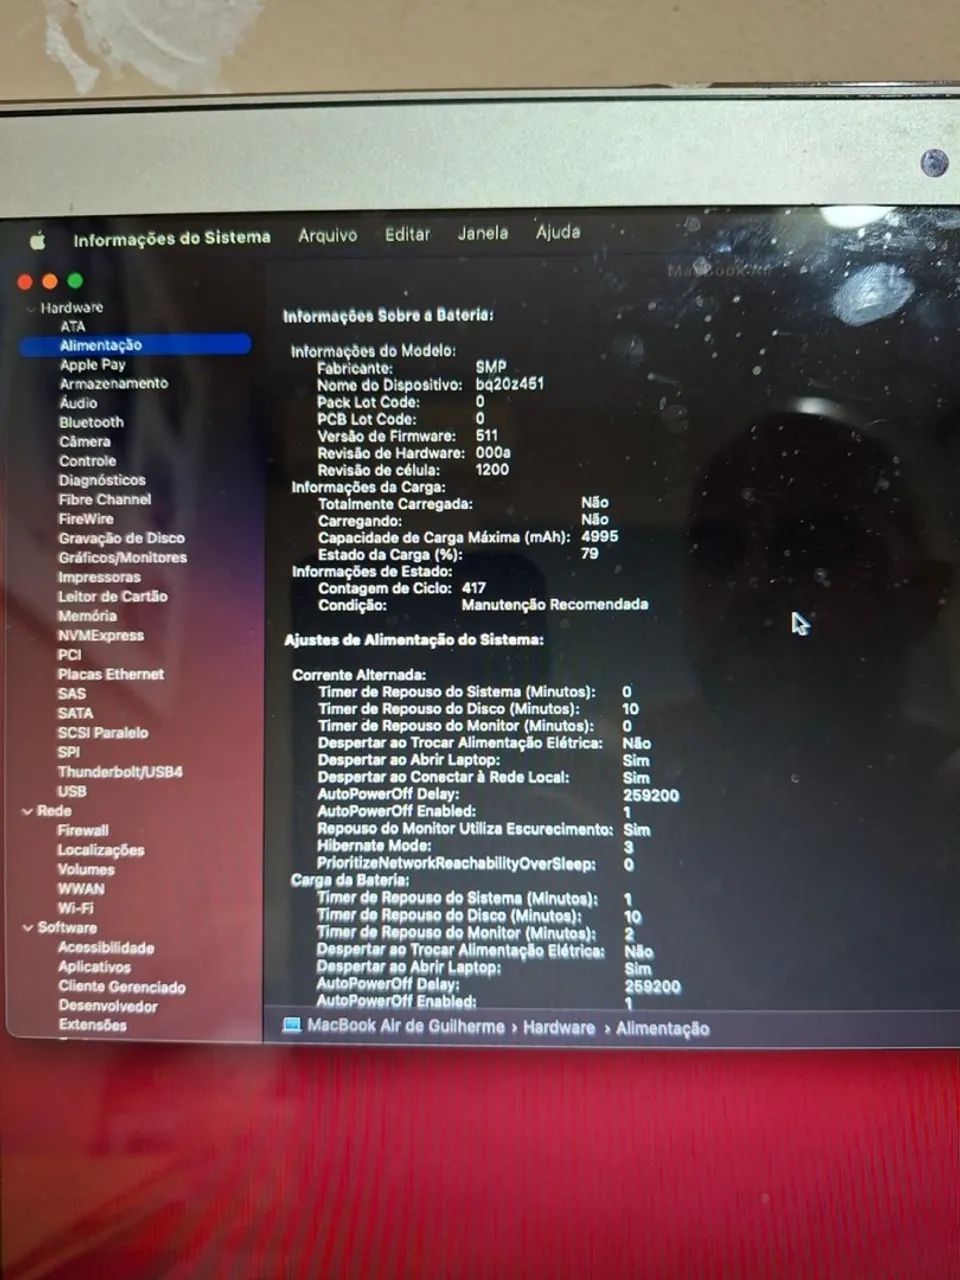
Task: Open the Arquivo menu
Action: tap(327, 235)
